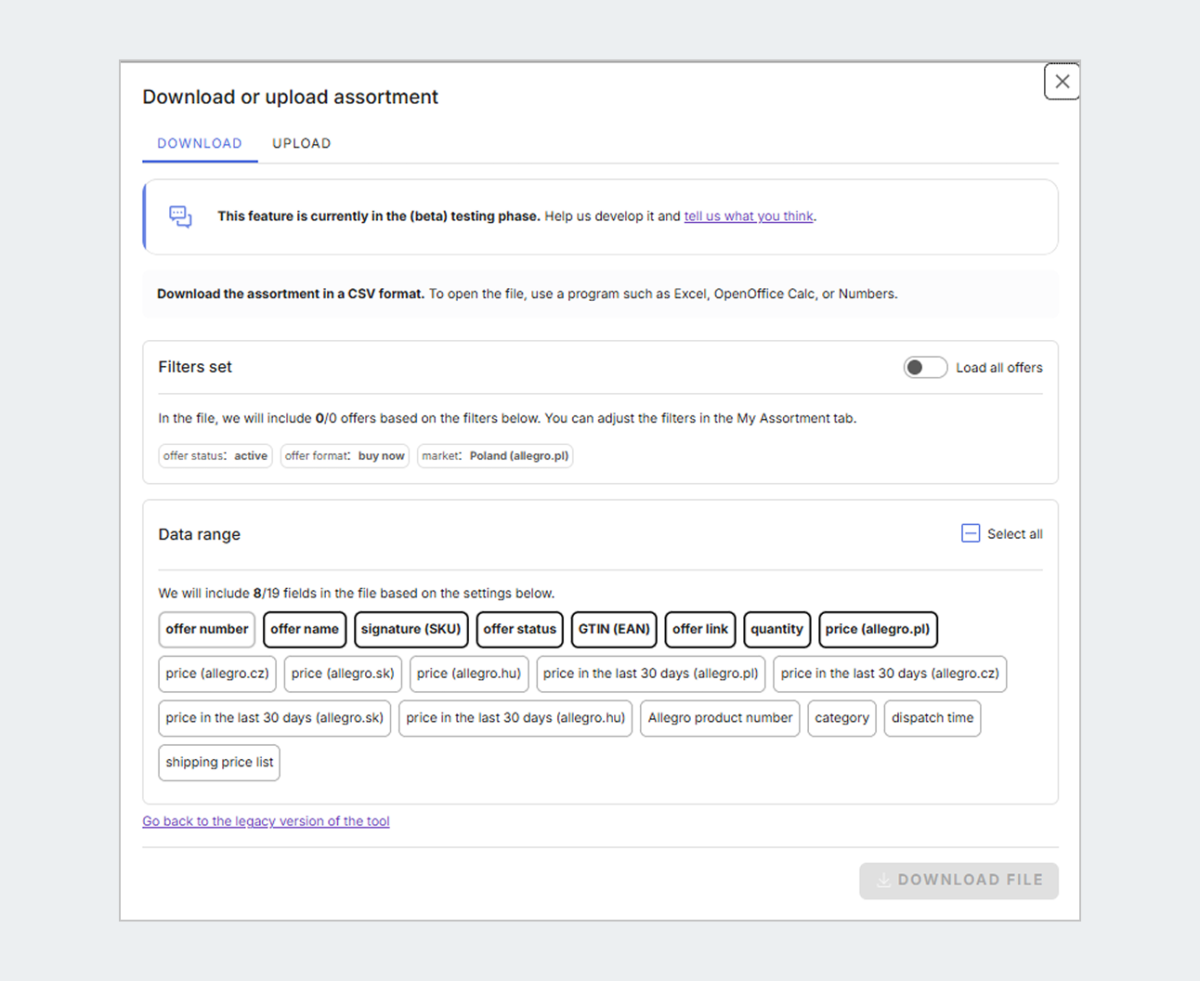Click the market: Poland (allegro.pl) filter tag
Viewport: 1200px width, 981px height.
click(x=495, y=456)
